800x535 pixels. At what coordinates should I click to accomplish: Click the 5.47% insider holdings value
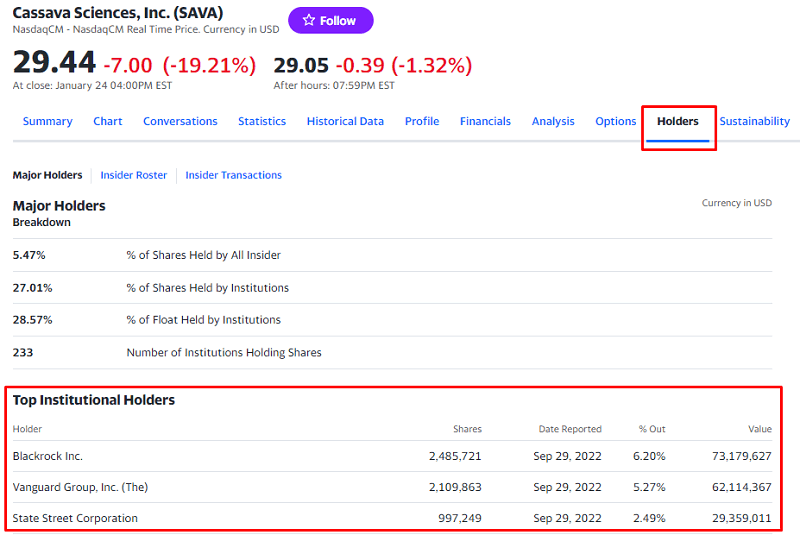[x=29, y=255]
